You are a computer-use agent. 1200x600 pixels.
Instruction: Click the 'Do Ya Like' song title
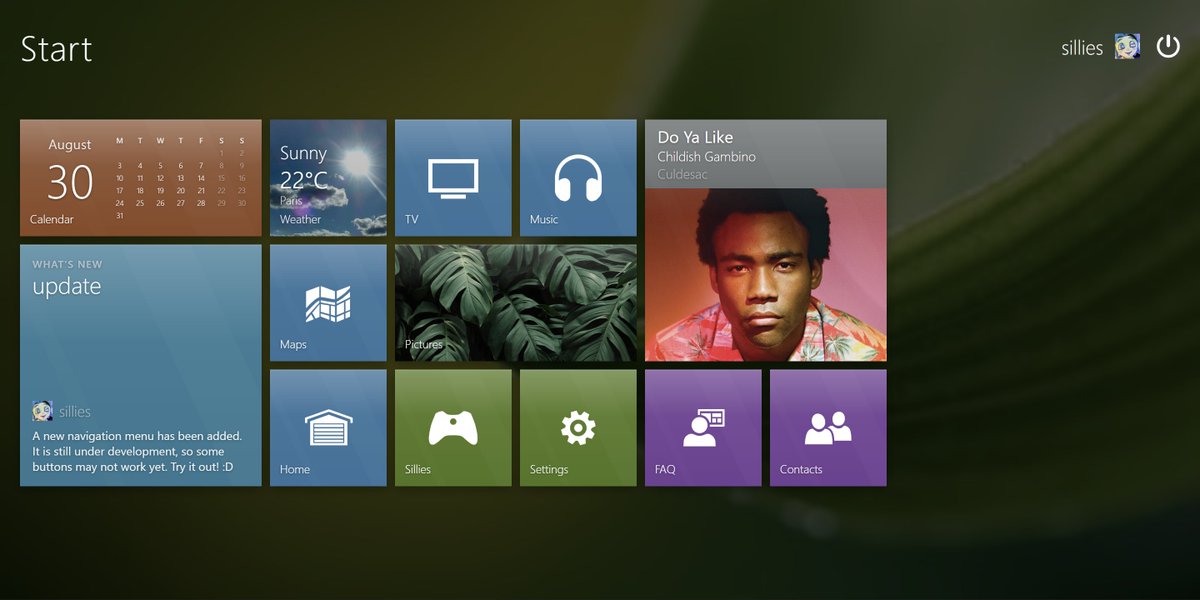point(695,138)
